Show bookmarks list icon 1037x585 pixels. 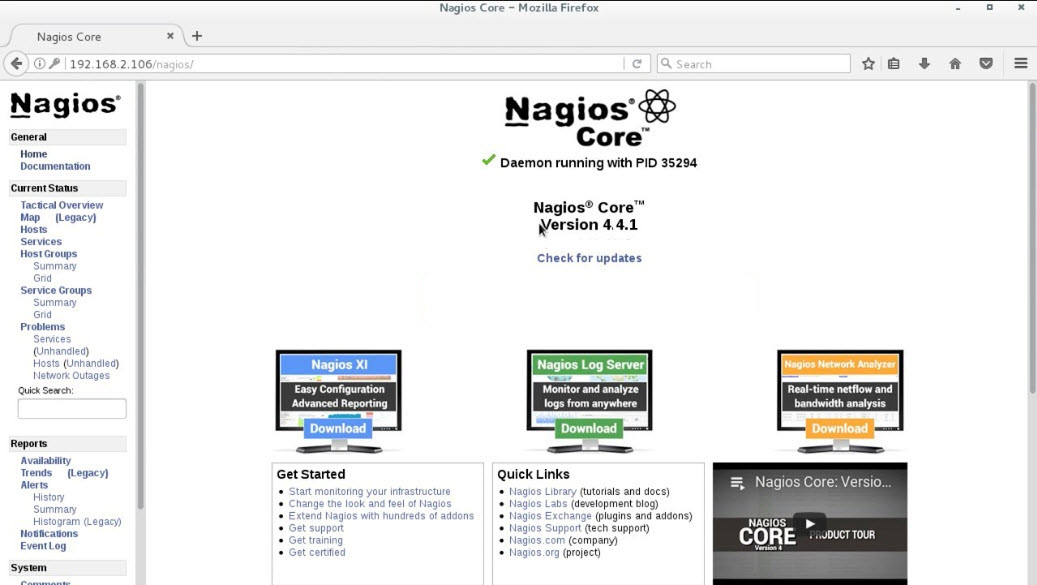893,63
